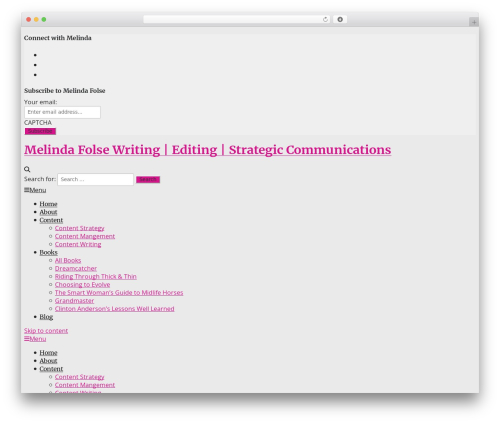Click the pink Search button
This screenshot has height=423, width=500.
[x=148, y=180]
